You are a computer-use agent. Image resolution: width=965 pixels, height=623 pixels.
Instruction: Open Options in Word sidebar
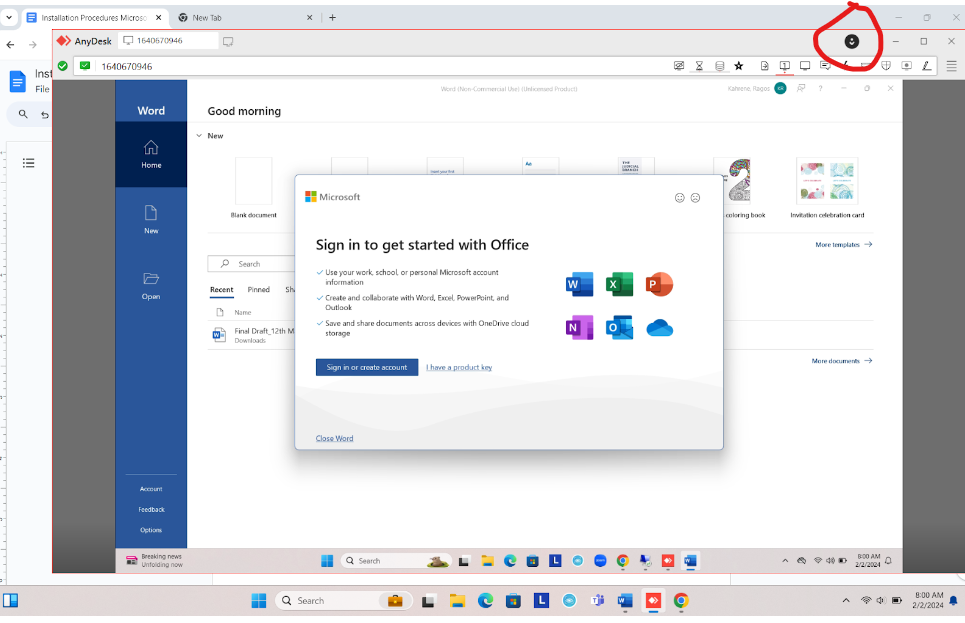[x=151, y=530]
